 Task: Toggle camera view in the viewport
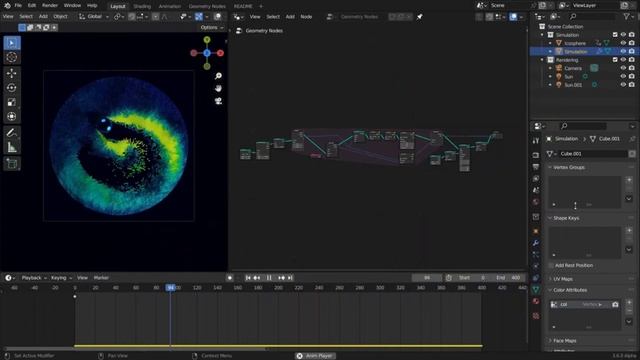[218, 101]
